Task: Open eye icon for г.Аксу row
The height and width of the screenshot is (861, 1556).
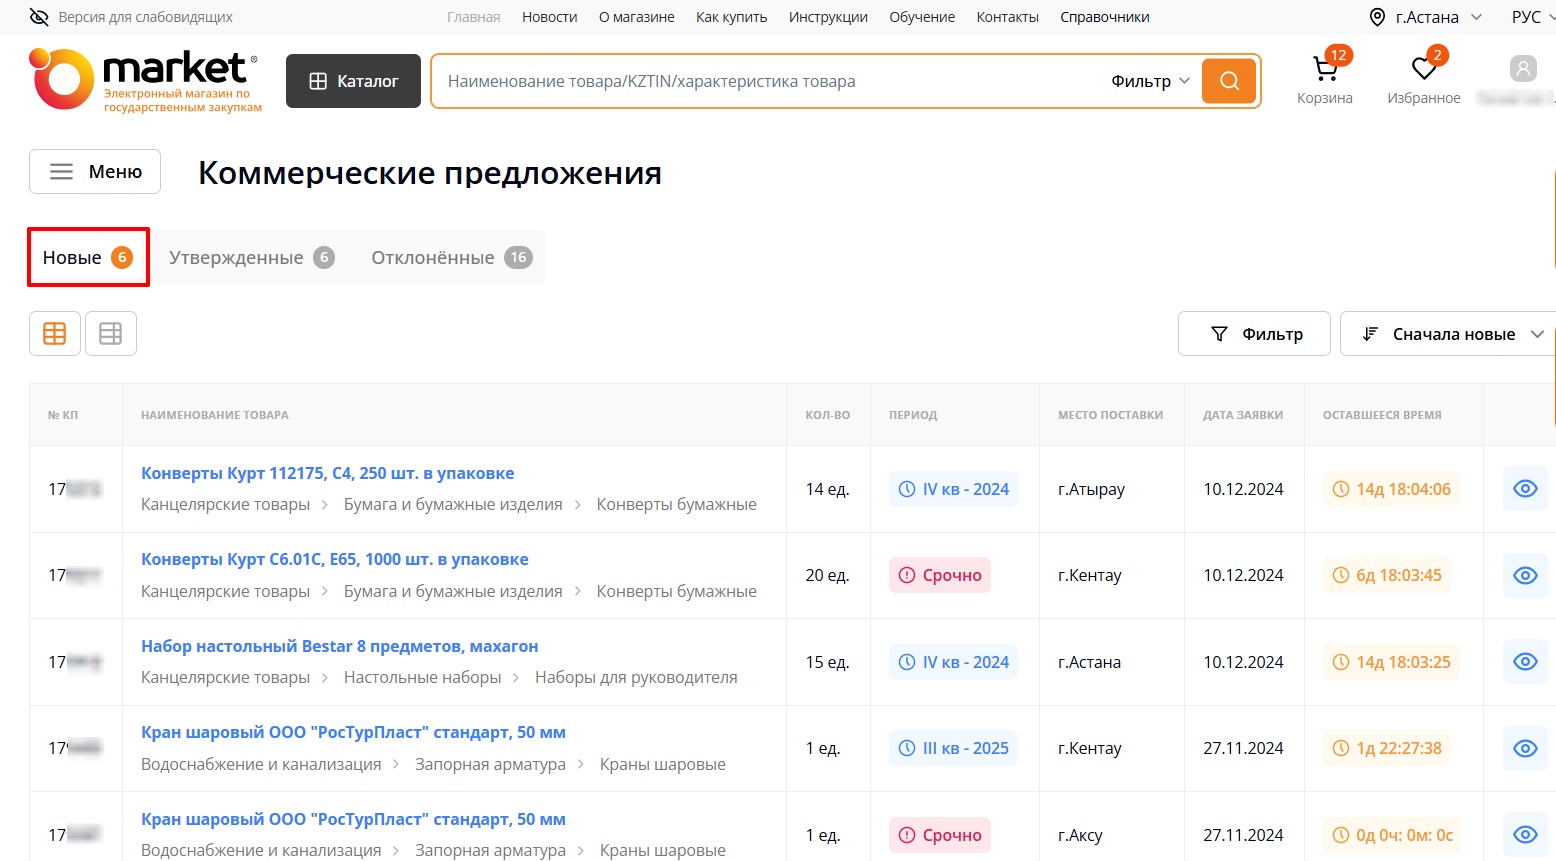Action: (x=1524, y=835)
